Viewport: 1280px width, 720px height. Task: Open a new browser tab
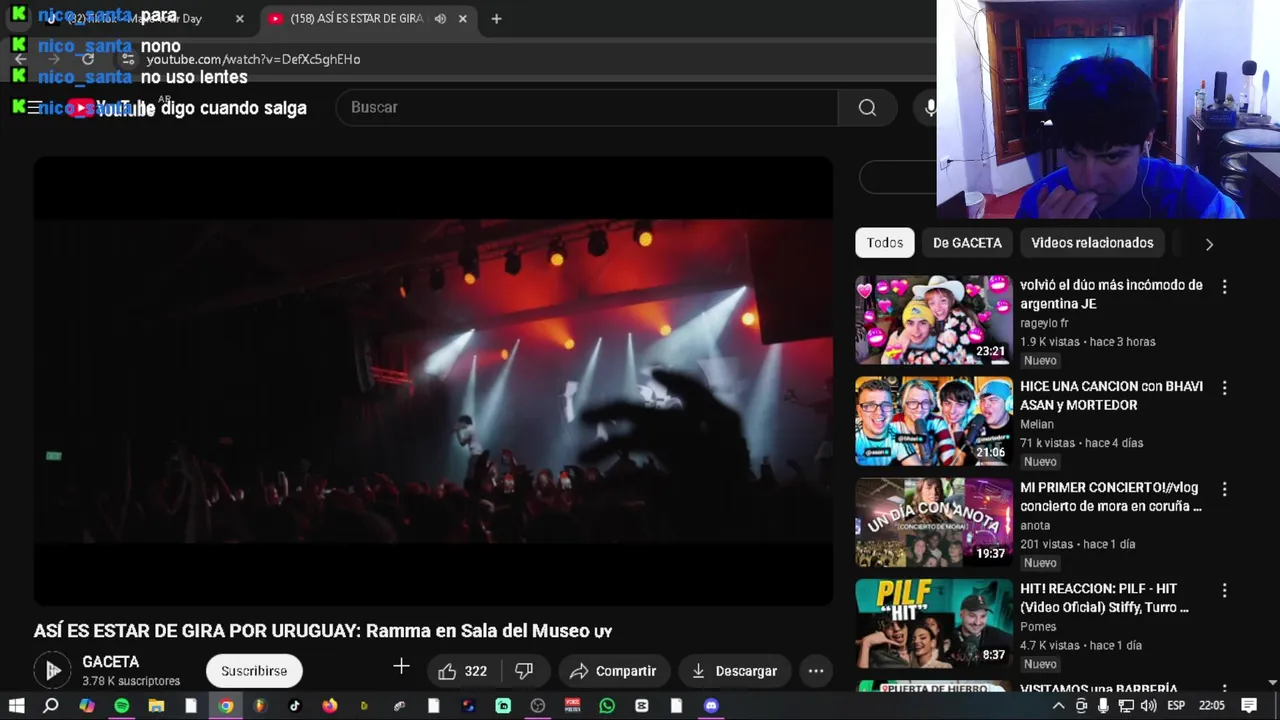[x=496, y=18]
